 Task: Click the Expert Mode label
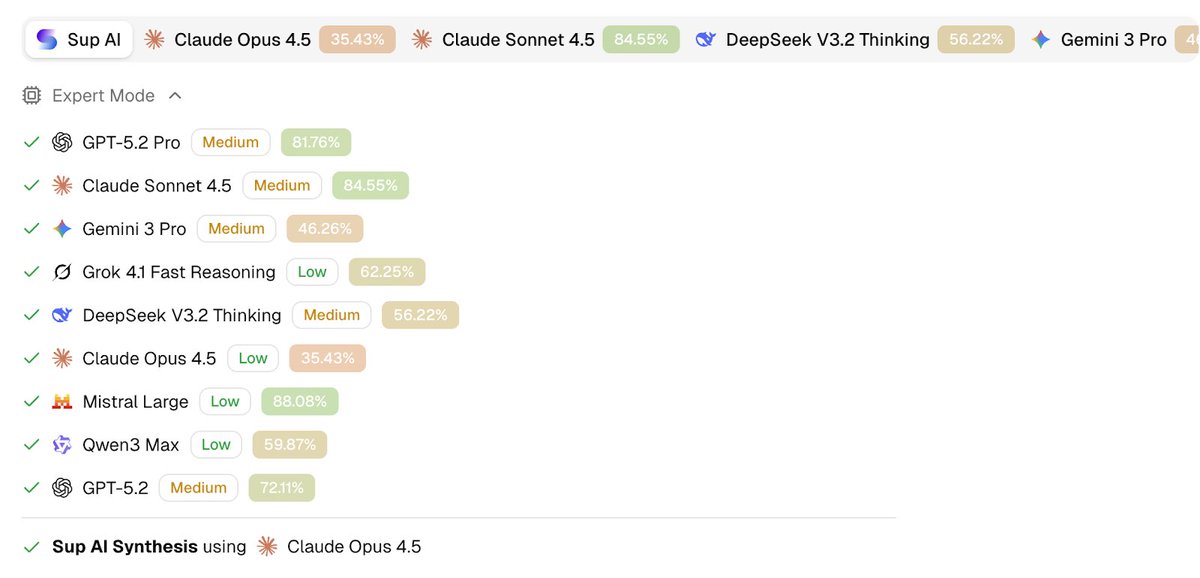coord(103,96)
